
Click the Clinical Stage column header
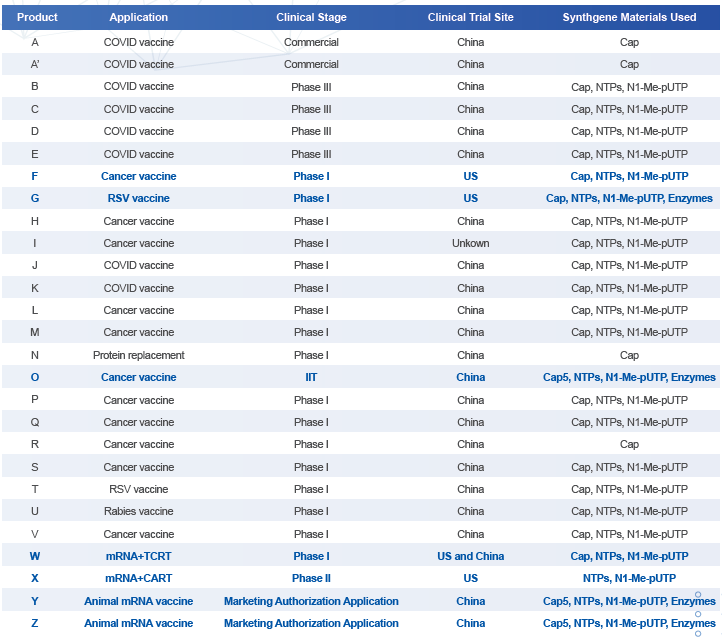311,17
